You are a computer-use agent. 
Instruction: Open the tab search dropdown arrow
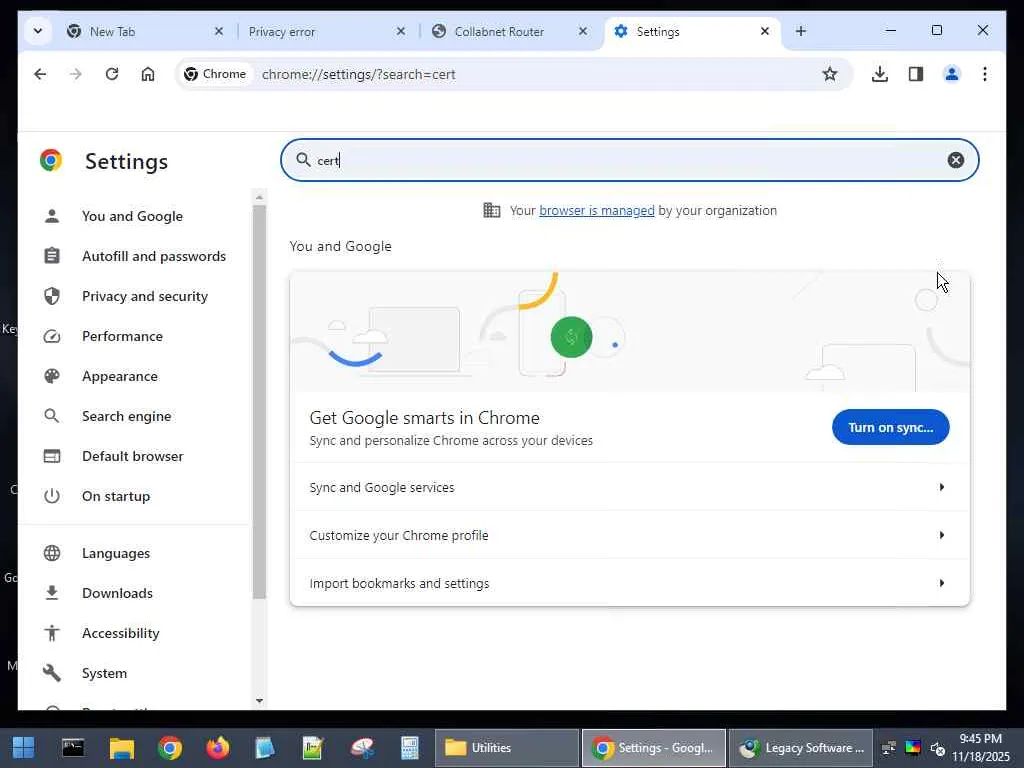38,31
